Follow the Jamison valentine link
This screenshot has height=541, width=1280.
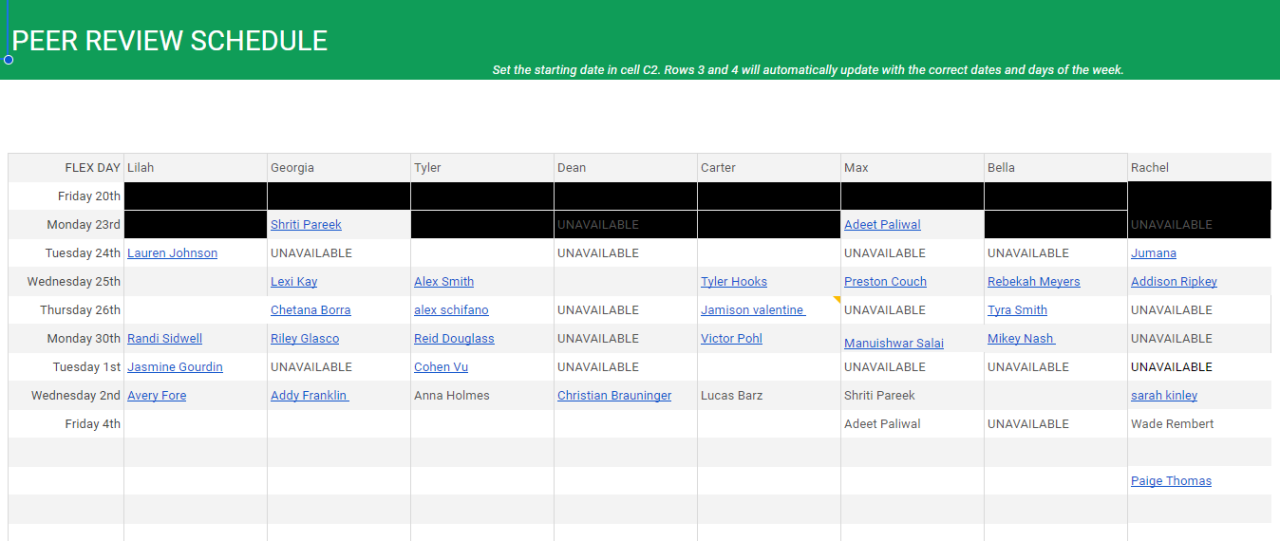click(752, 310)
